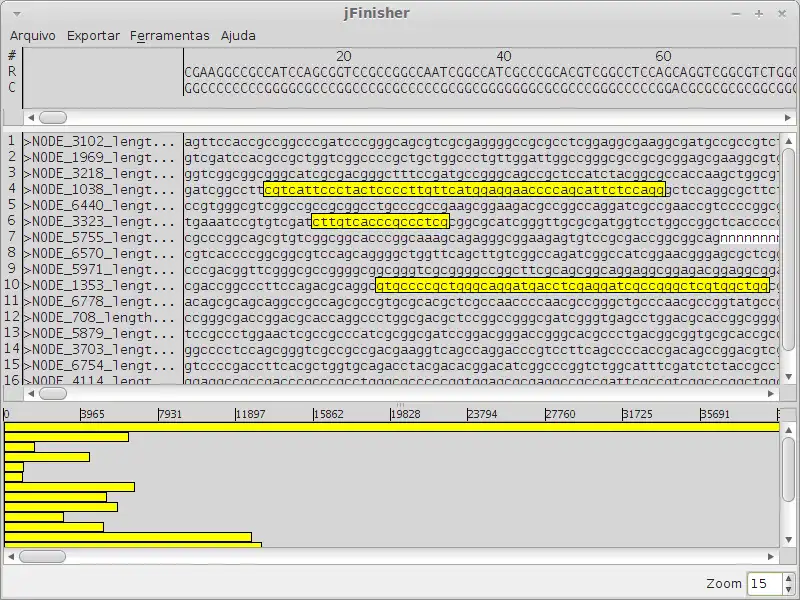Click down arrow of coverage chart vertical scrollbar

coord(788,540)
